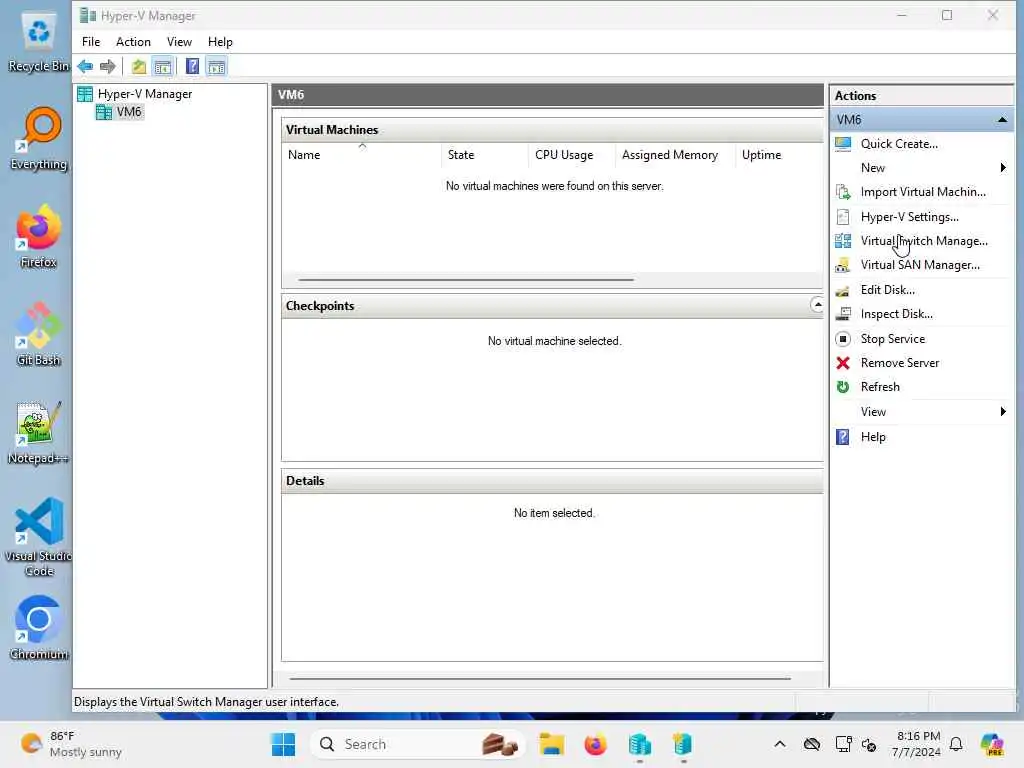Image resolution: width=1024 pixels, height=768 pixels.
Task: Launch Virtual Switch Manager action
Action: click(923, 241)
